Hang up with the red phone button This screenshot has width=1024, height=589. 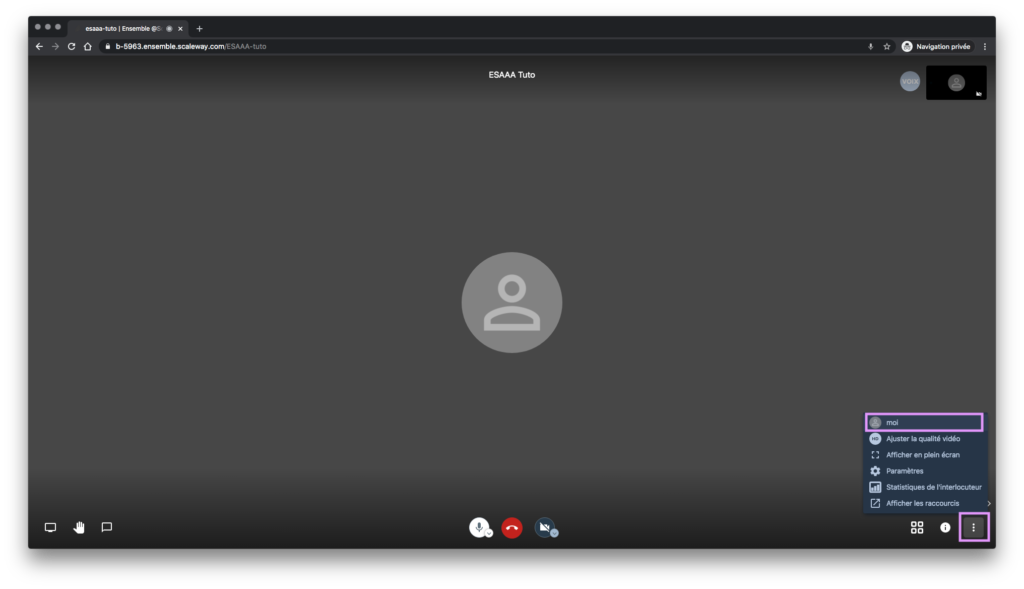(512, 528)
